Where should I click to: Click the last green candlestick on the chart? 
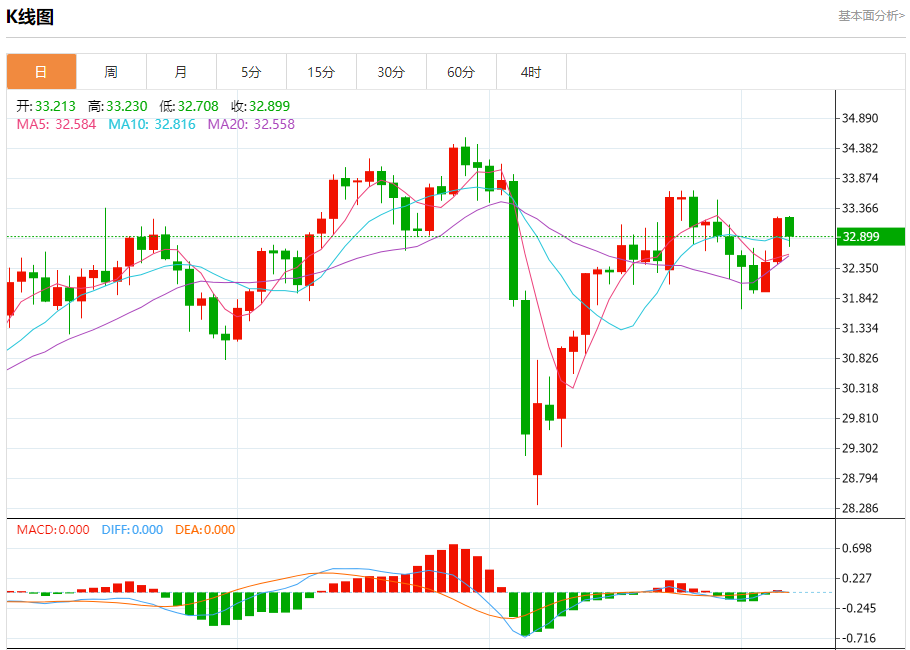(x=789, y=226)
